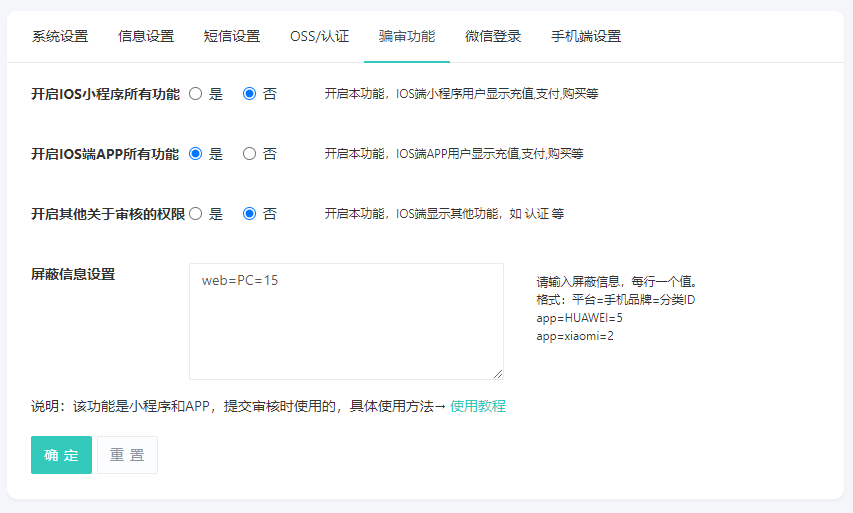Click the hint about IOS端APP用户显示充值
This screenshot has width=853, height=513.
pyautogui.click(x=454, y=153)
